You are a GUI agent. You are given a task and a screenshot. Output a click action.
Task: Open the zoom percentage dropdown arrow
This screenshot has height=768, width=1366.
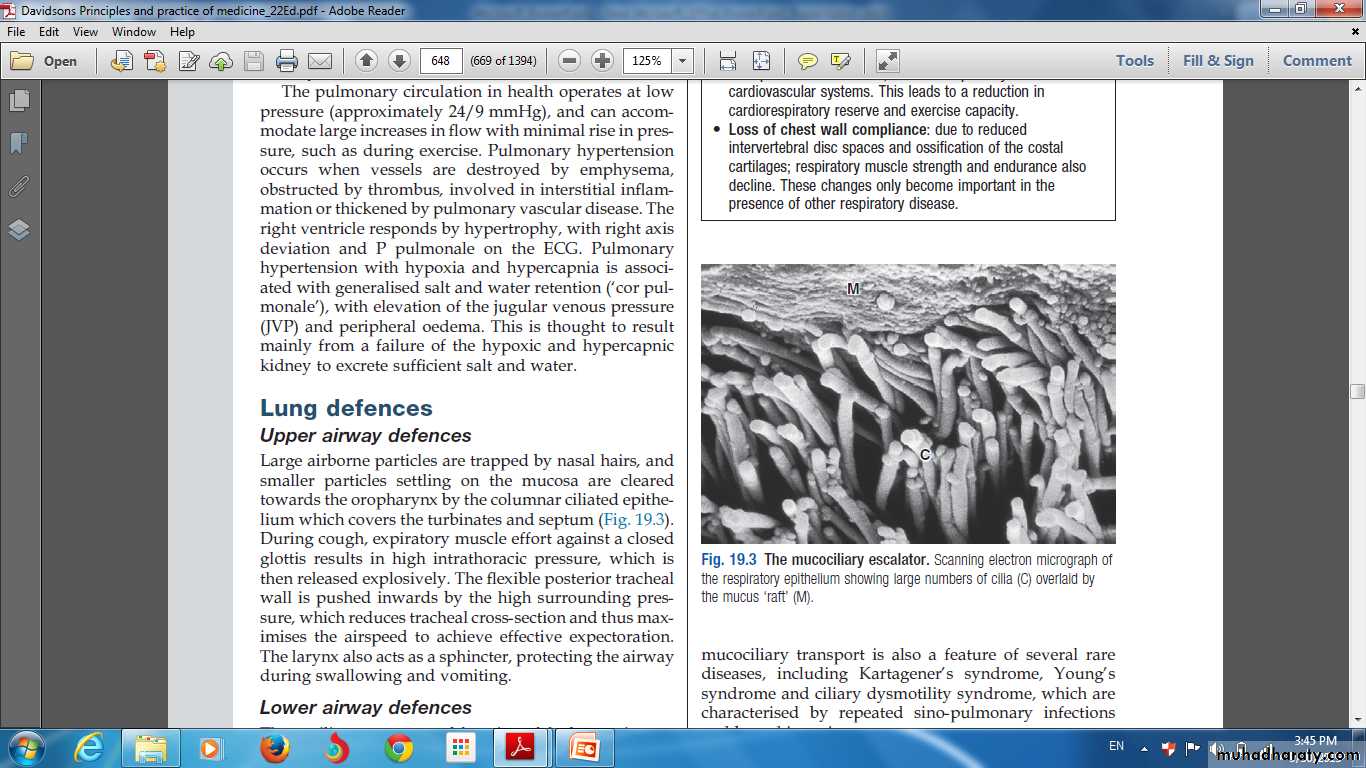683,61
